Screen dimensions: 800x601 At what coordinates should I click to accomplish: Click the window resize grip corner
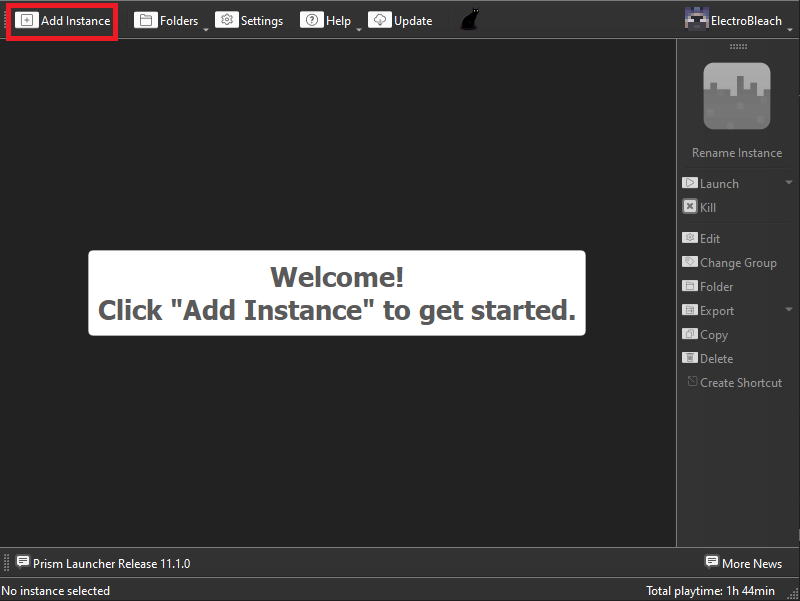coord(794,594)
